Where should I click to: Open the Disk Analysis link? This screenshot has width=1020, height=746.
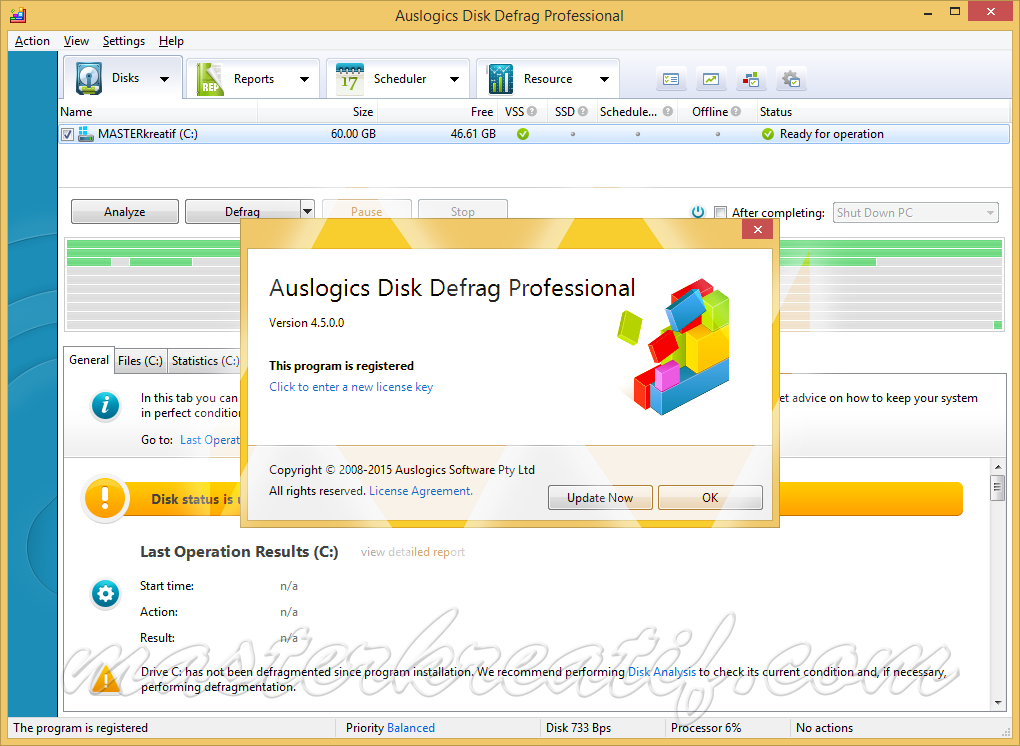(662, 672)
